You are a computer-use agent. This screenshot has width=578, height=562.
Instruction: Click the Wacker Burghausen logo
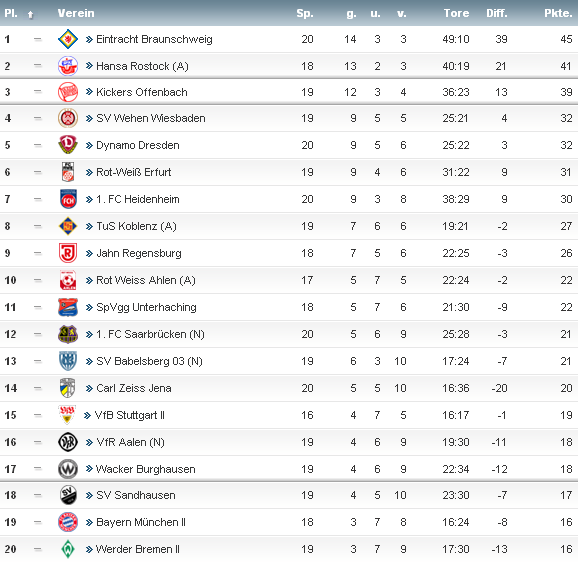[x=68, y=469]
